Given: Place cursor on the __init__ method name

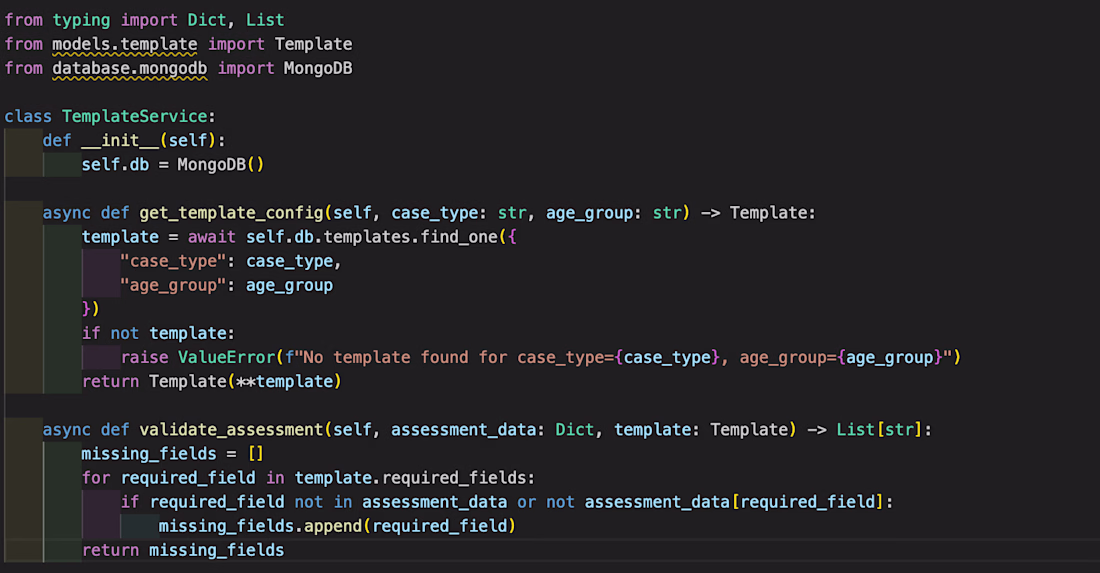Looking at the screenshot, I should (x=119, y=140).
